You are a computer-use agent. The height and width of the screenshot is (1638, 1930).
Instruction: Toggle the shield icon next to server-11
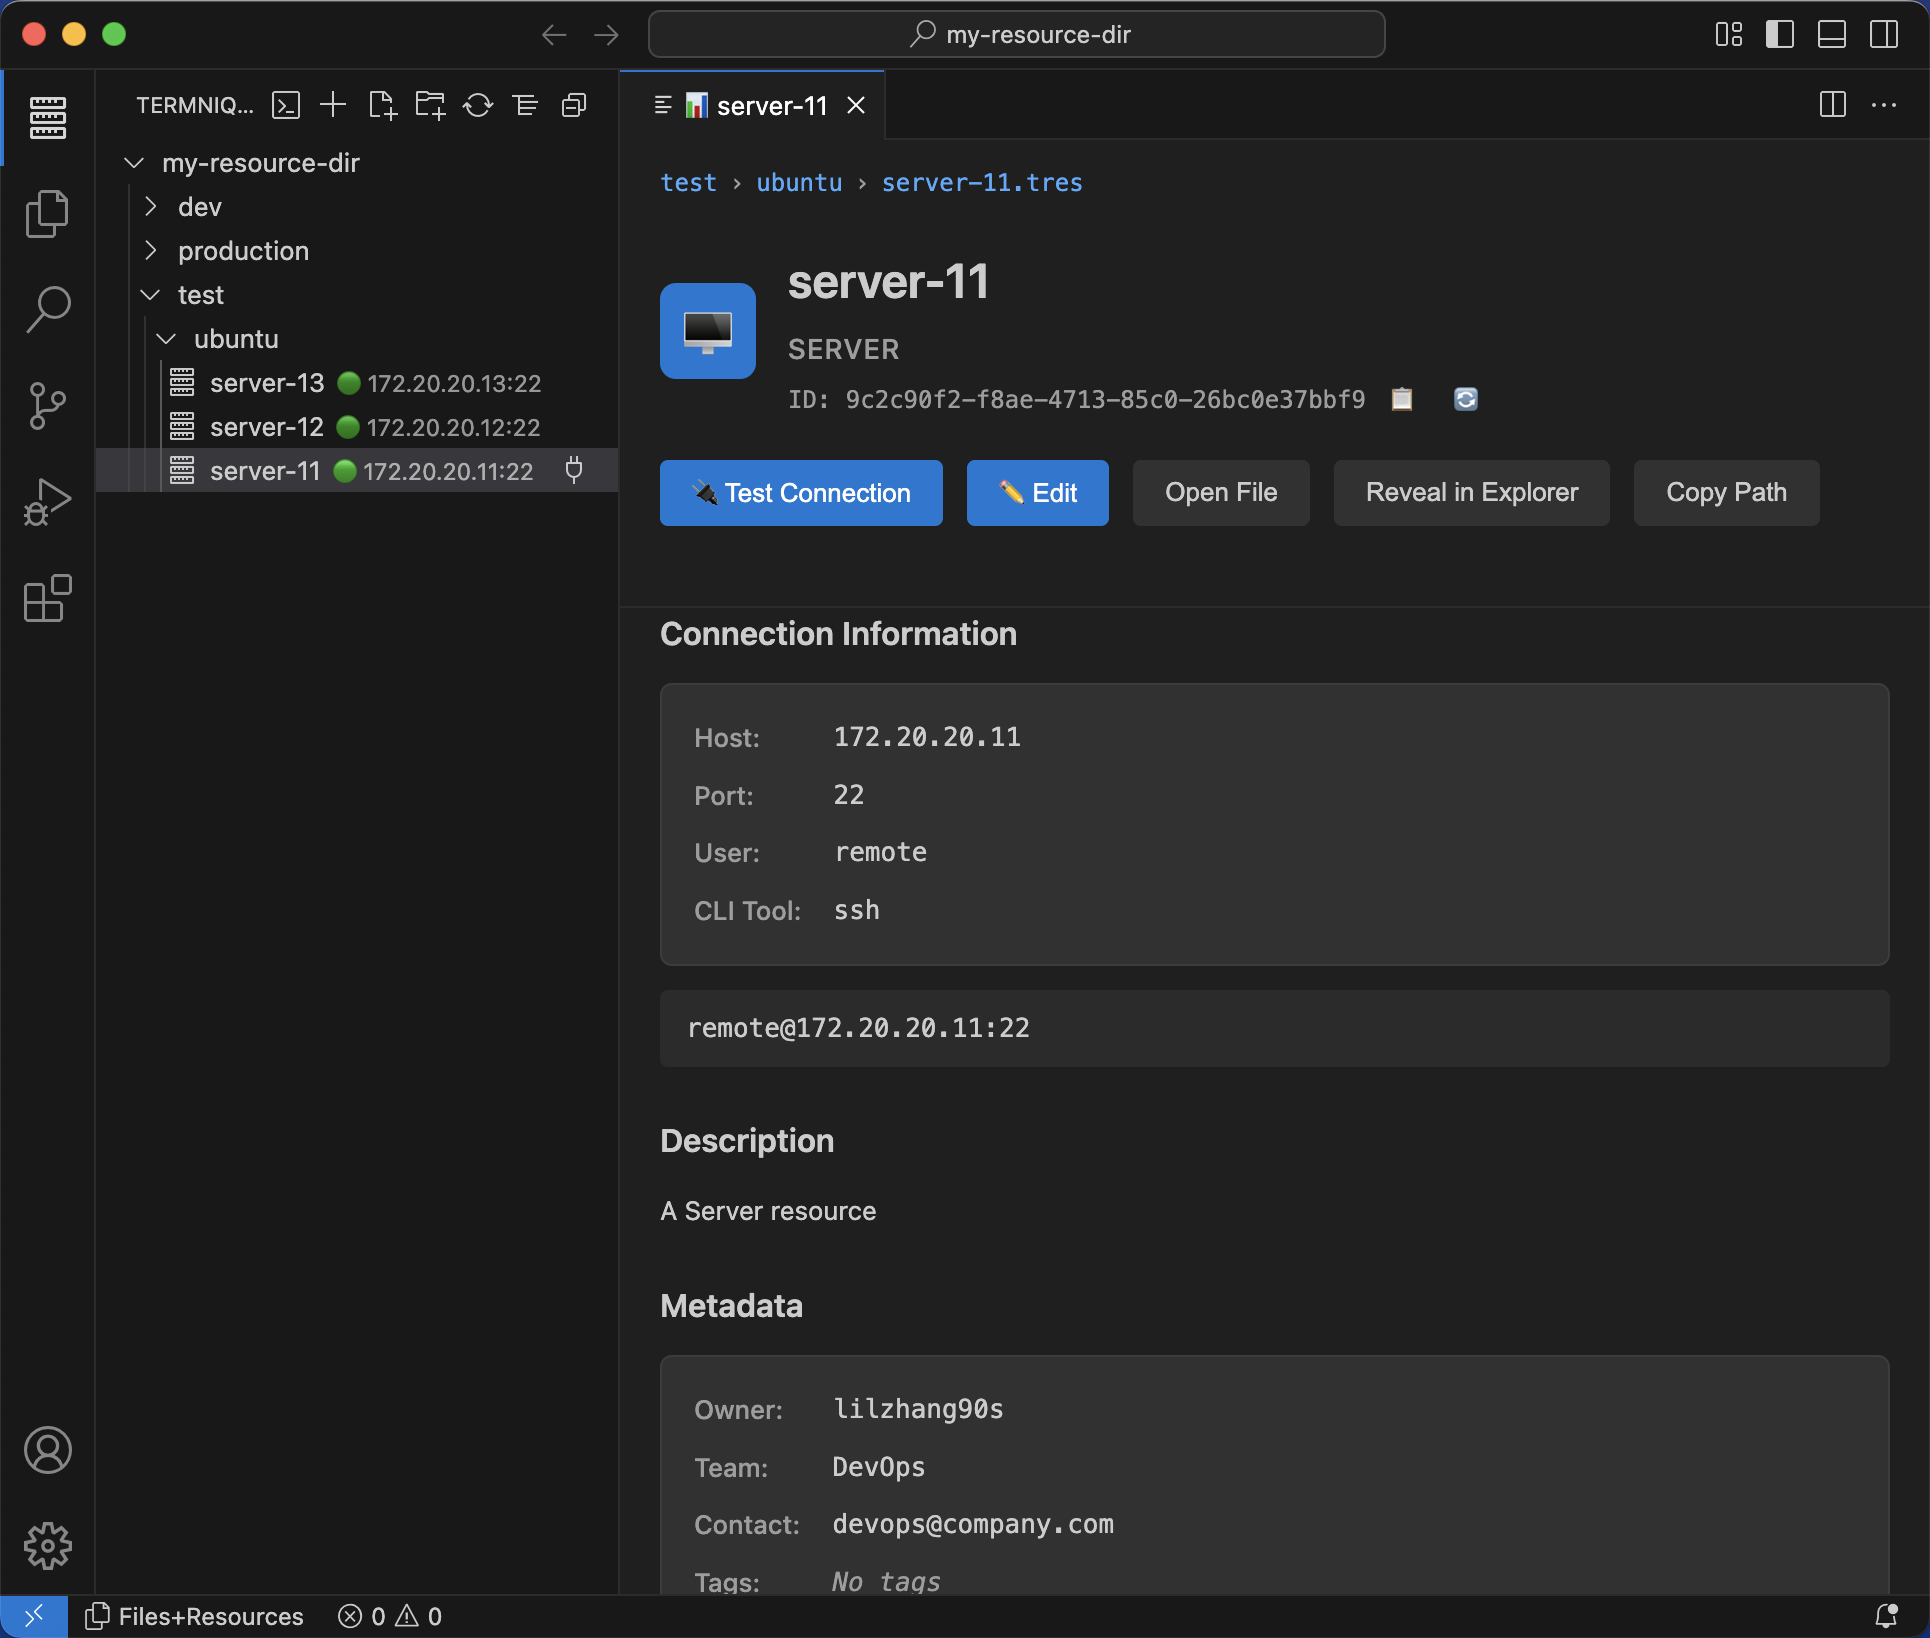[575, 470]
